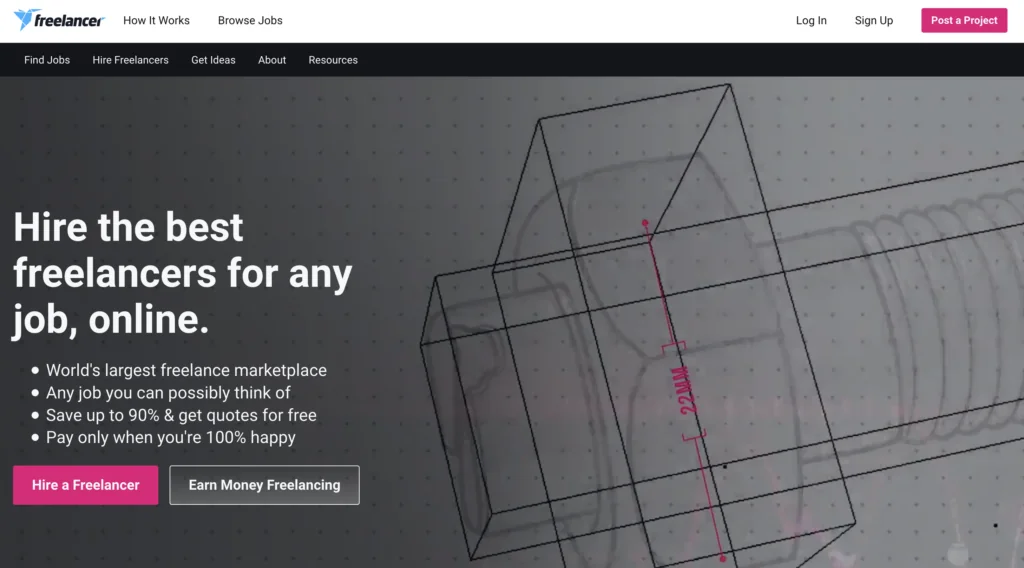Screen dimensions: 1024x568
Task: Select the Get Ideas menu item
Action: coord(213,60)
